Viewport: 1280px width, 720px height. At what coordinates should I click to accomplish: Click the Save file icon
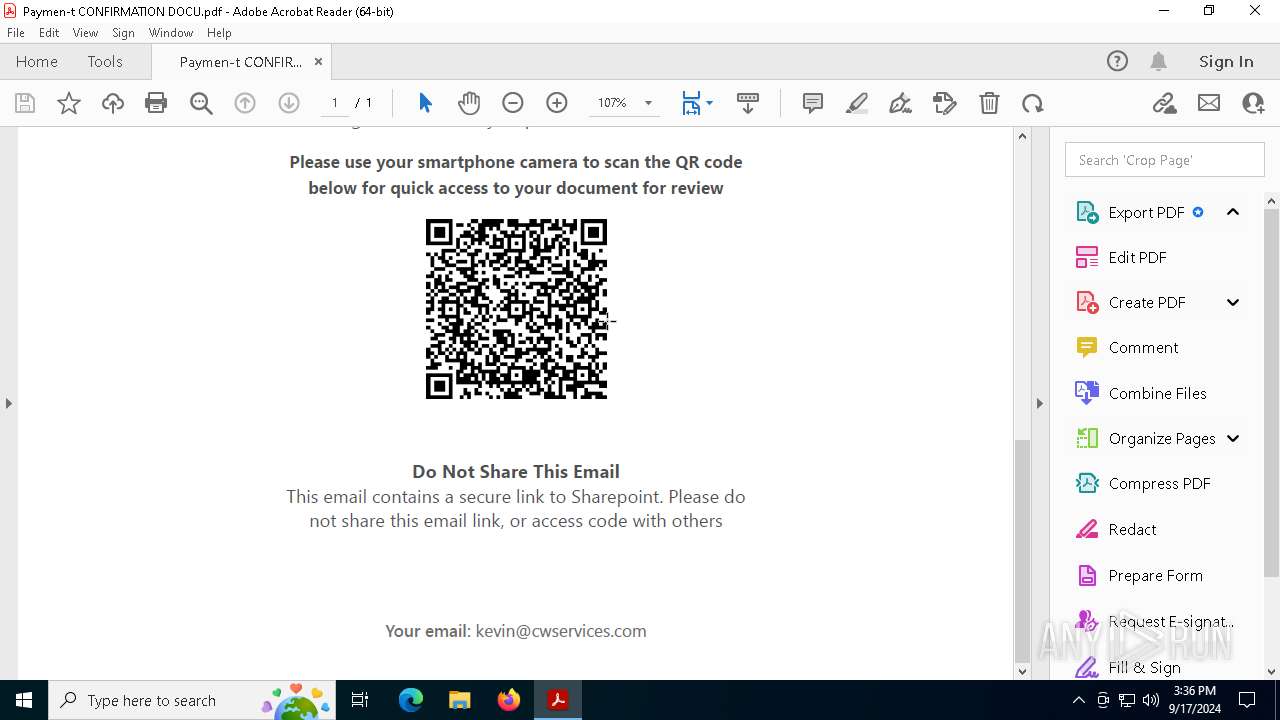pos(25,103)
